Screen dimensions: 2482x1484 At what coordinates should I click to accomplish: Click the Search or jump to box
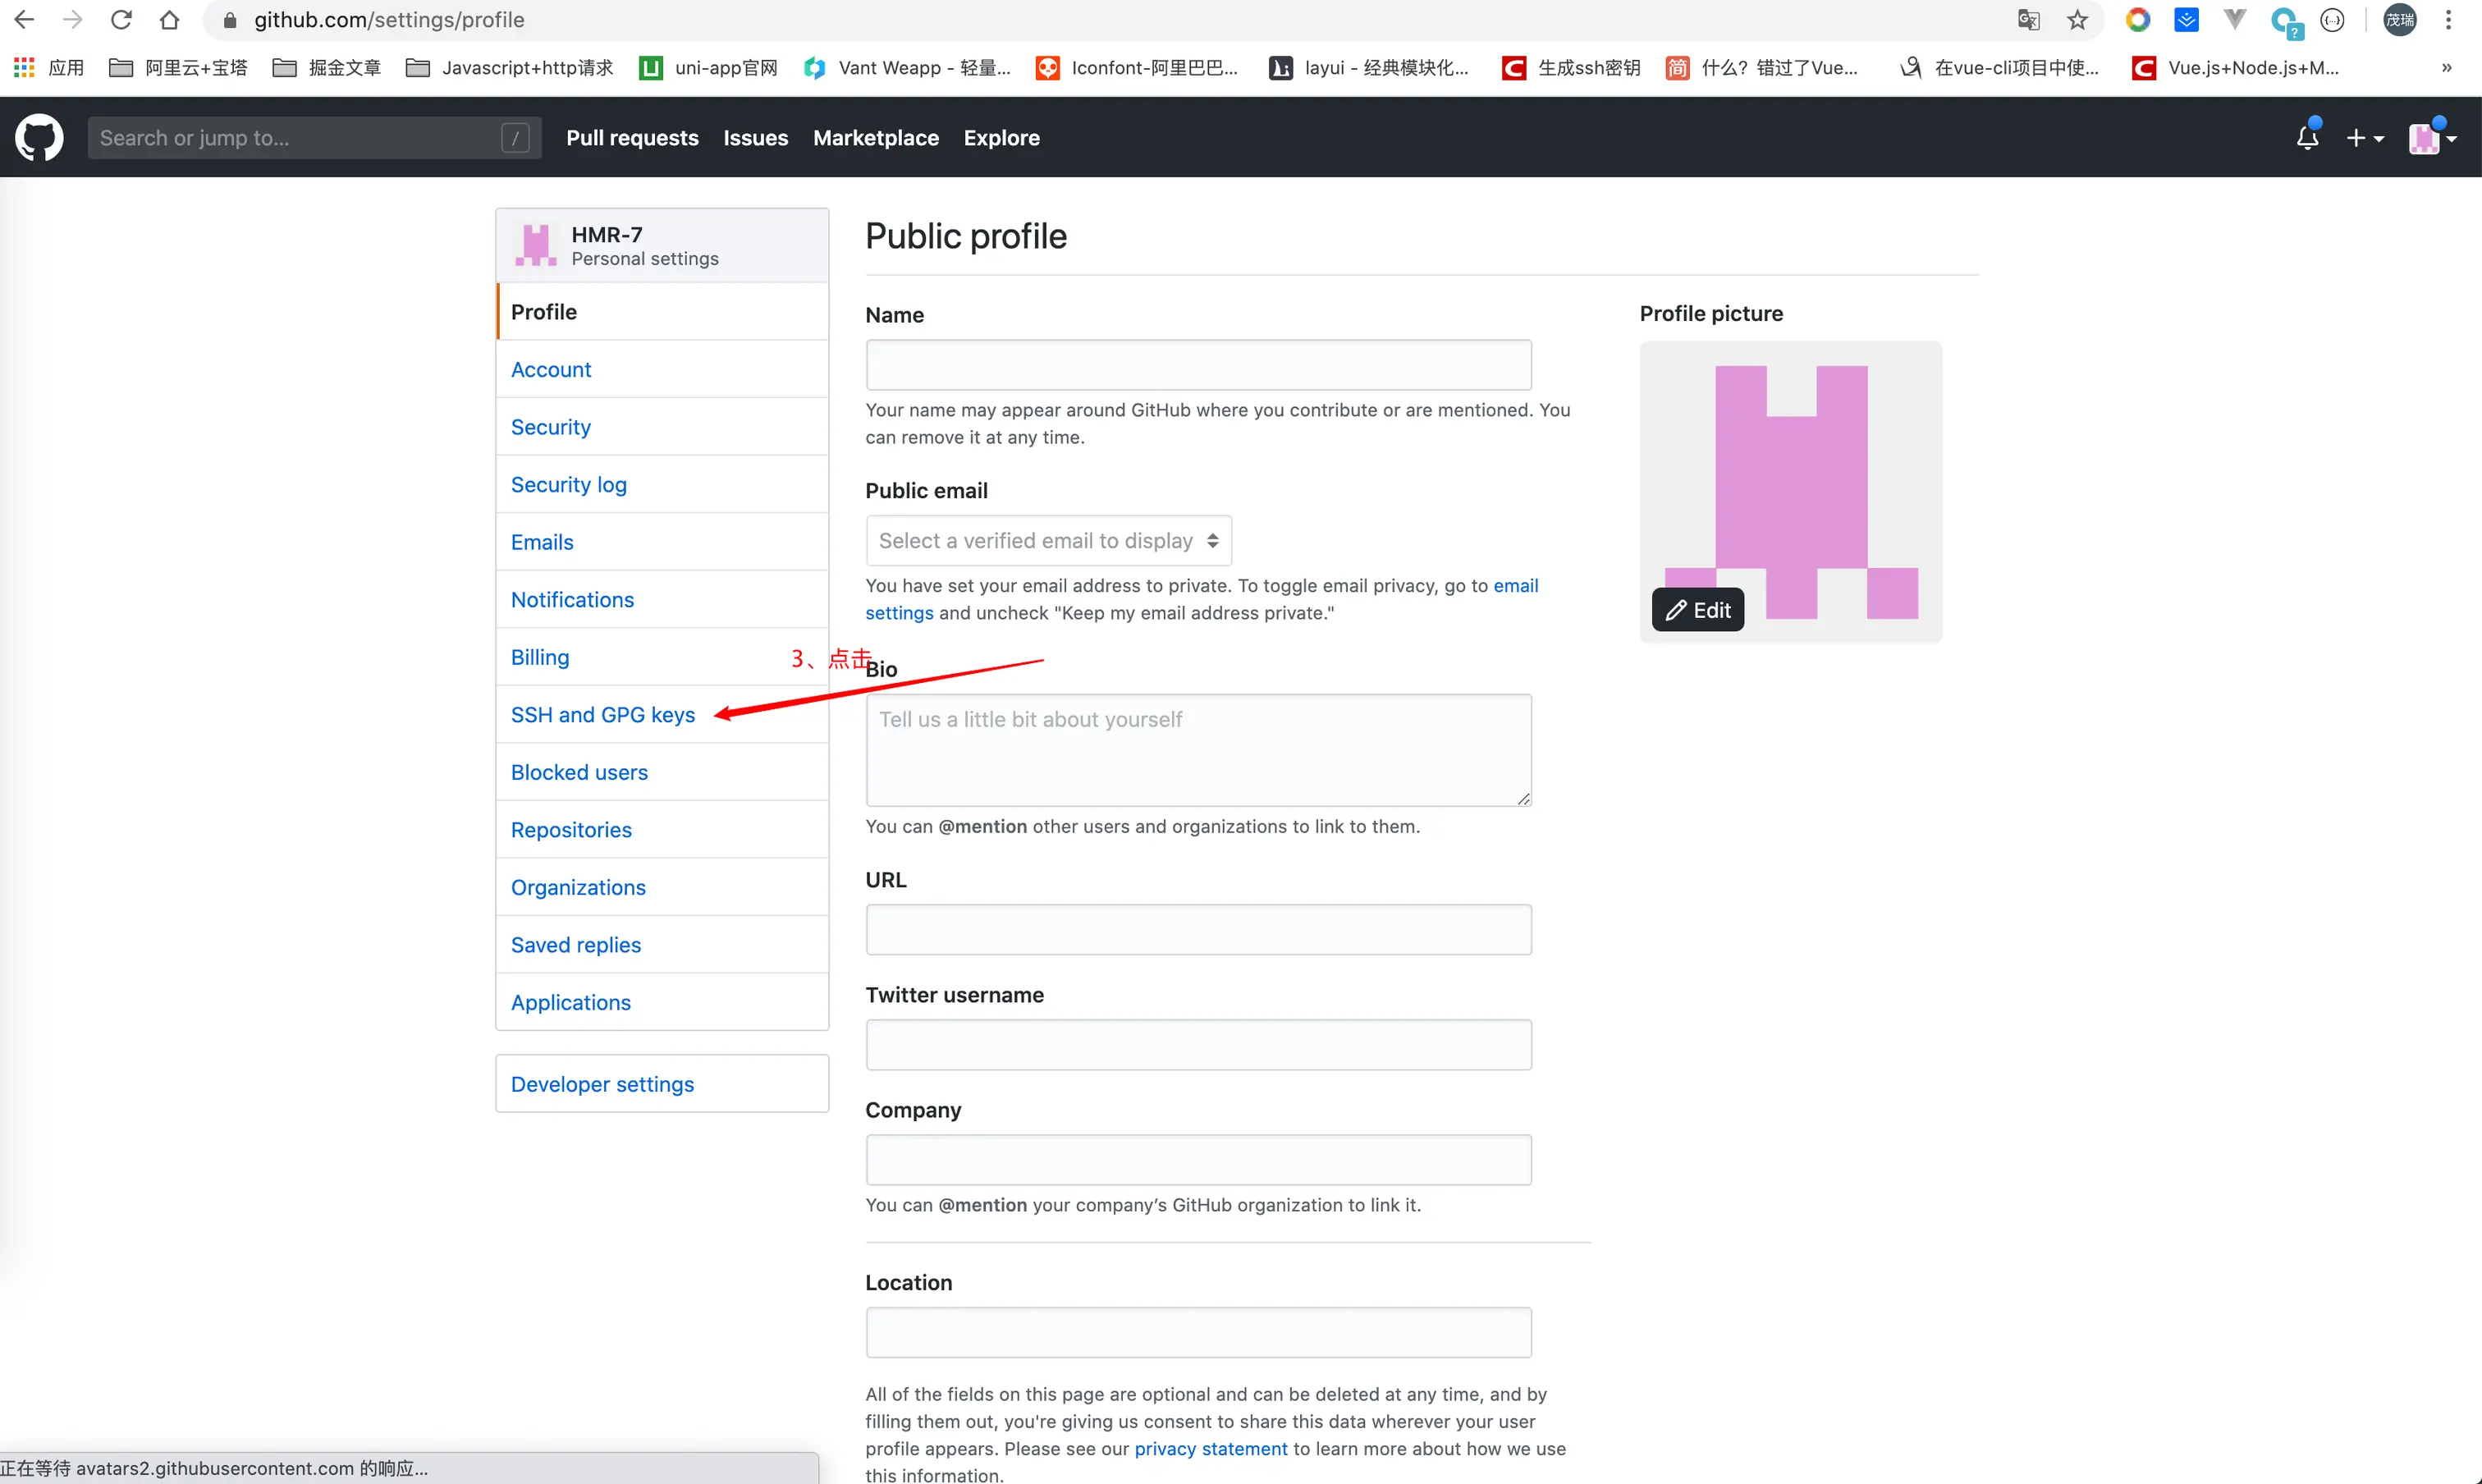click(x=300, y=138)
